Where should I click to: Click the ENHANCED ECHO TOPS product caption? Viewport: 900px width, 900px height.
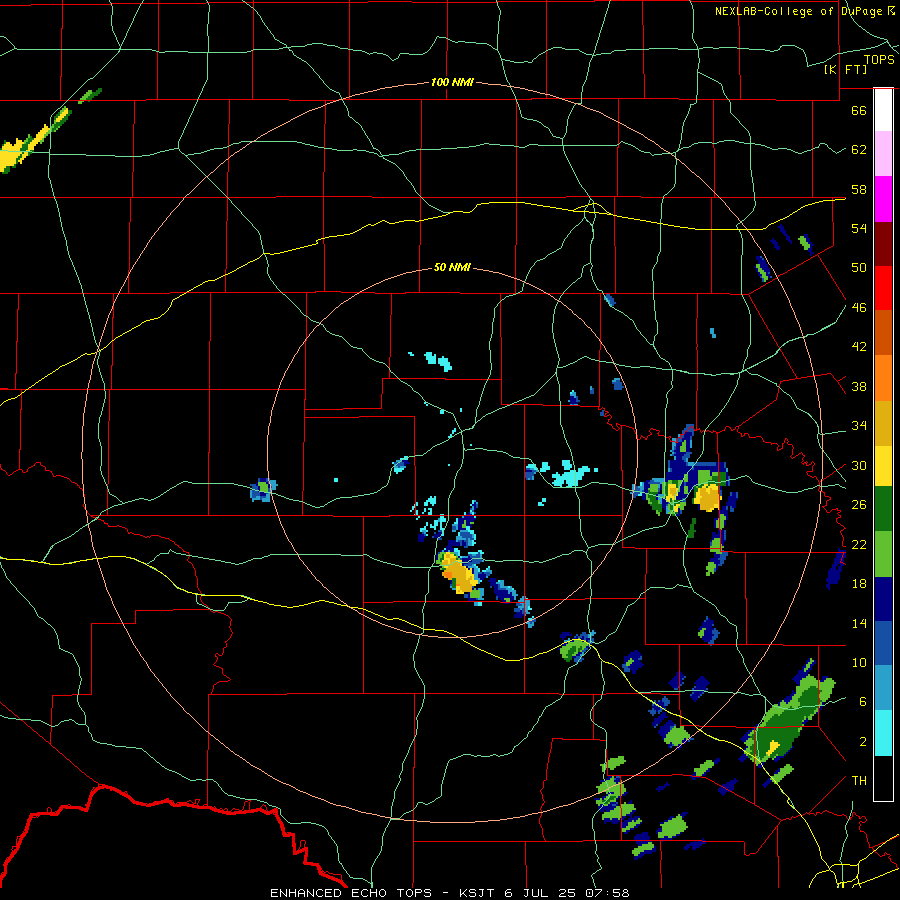[351, 893]
